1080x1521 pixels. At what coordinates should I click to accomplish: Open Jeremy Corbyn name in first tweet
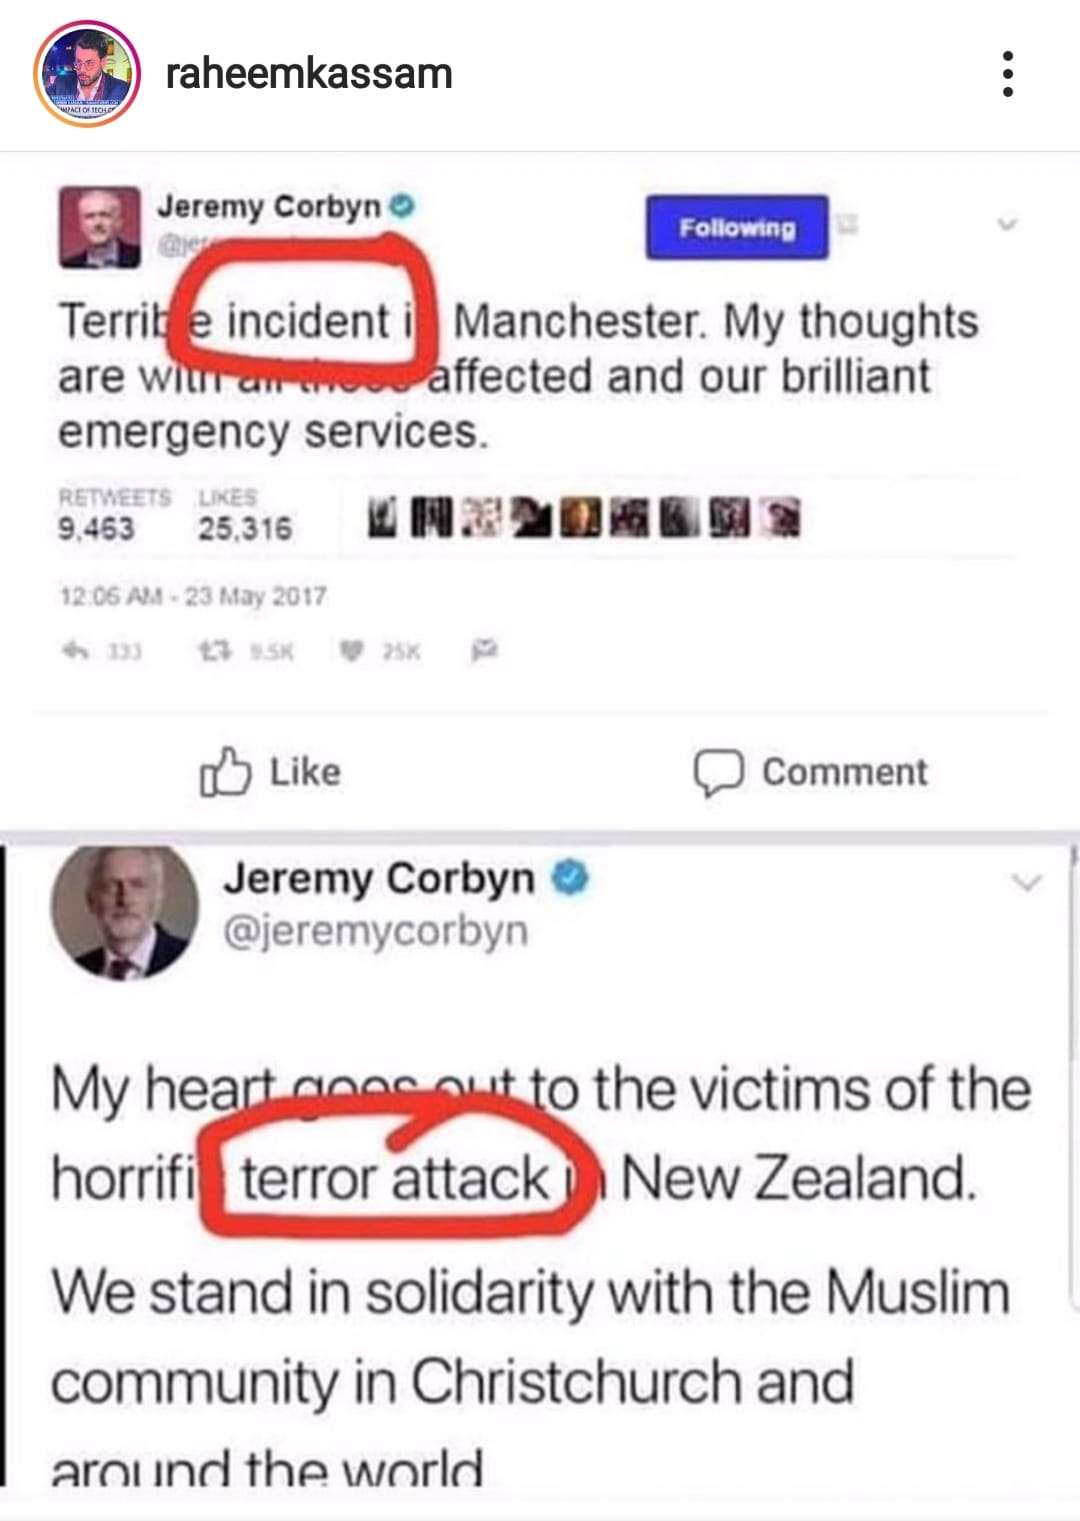[268, 206]
